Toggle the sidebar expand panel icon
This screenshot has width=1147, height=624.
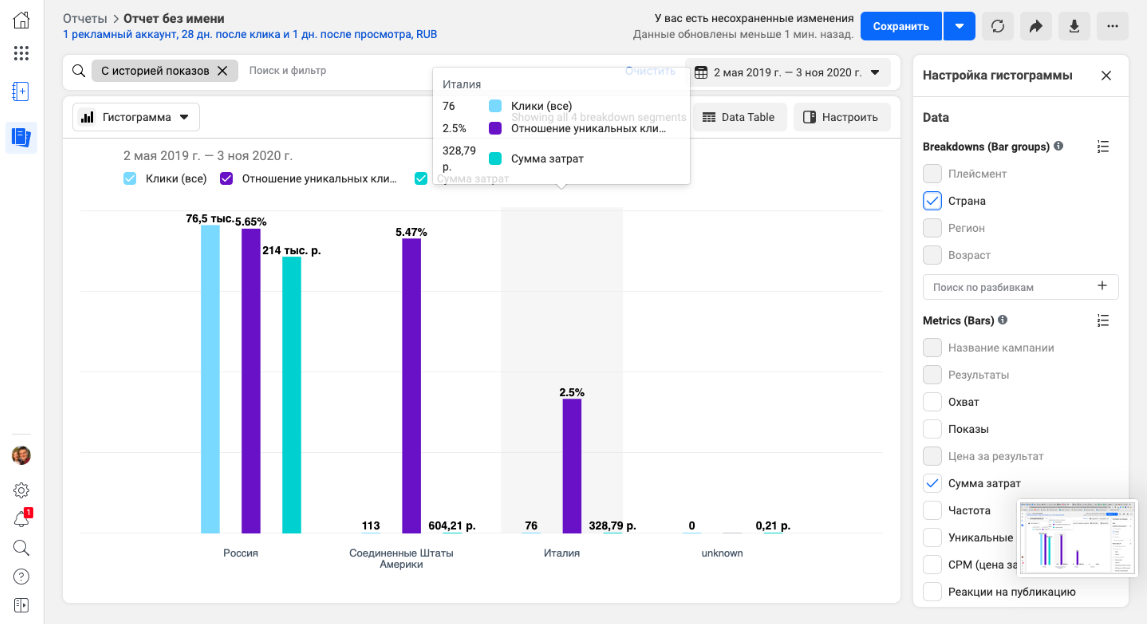21,606
